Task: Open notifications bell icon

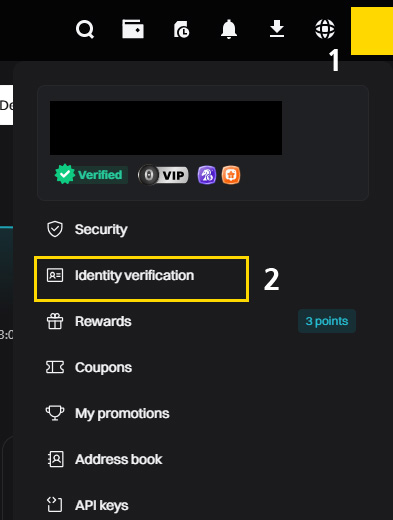Action: pyautogui.click(x=229, y=29)
